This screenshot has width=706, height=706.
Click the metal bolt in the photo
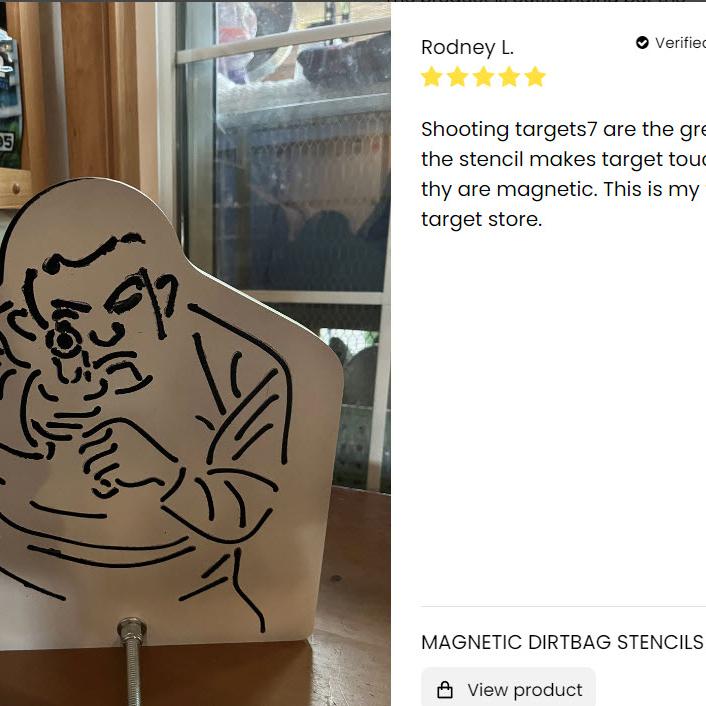click(x=132, y=660)
